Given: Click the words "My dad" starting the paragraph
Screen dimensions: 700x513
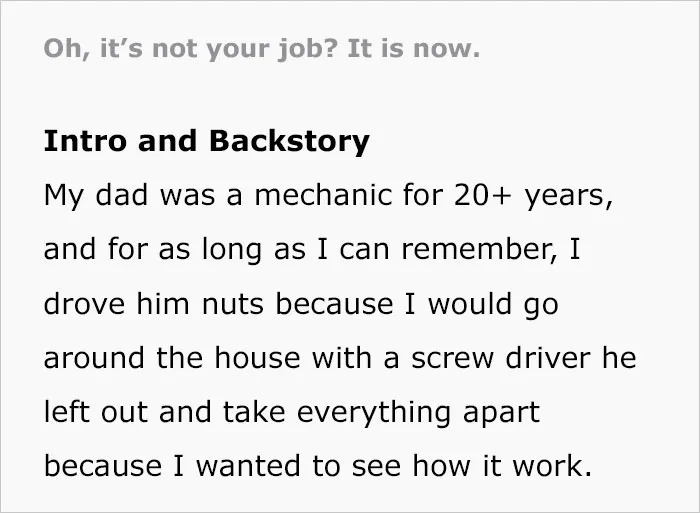Looking at the screenshot, I should click(96, 196).
